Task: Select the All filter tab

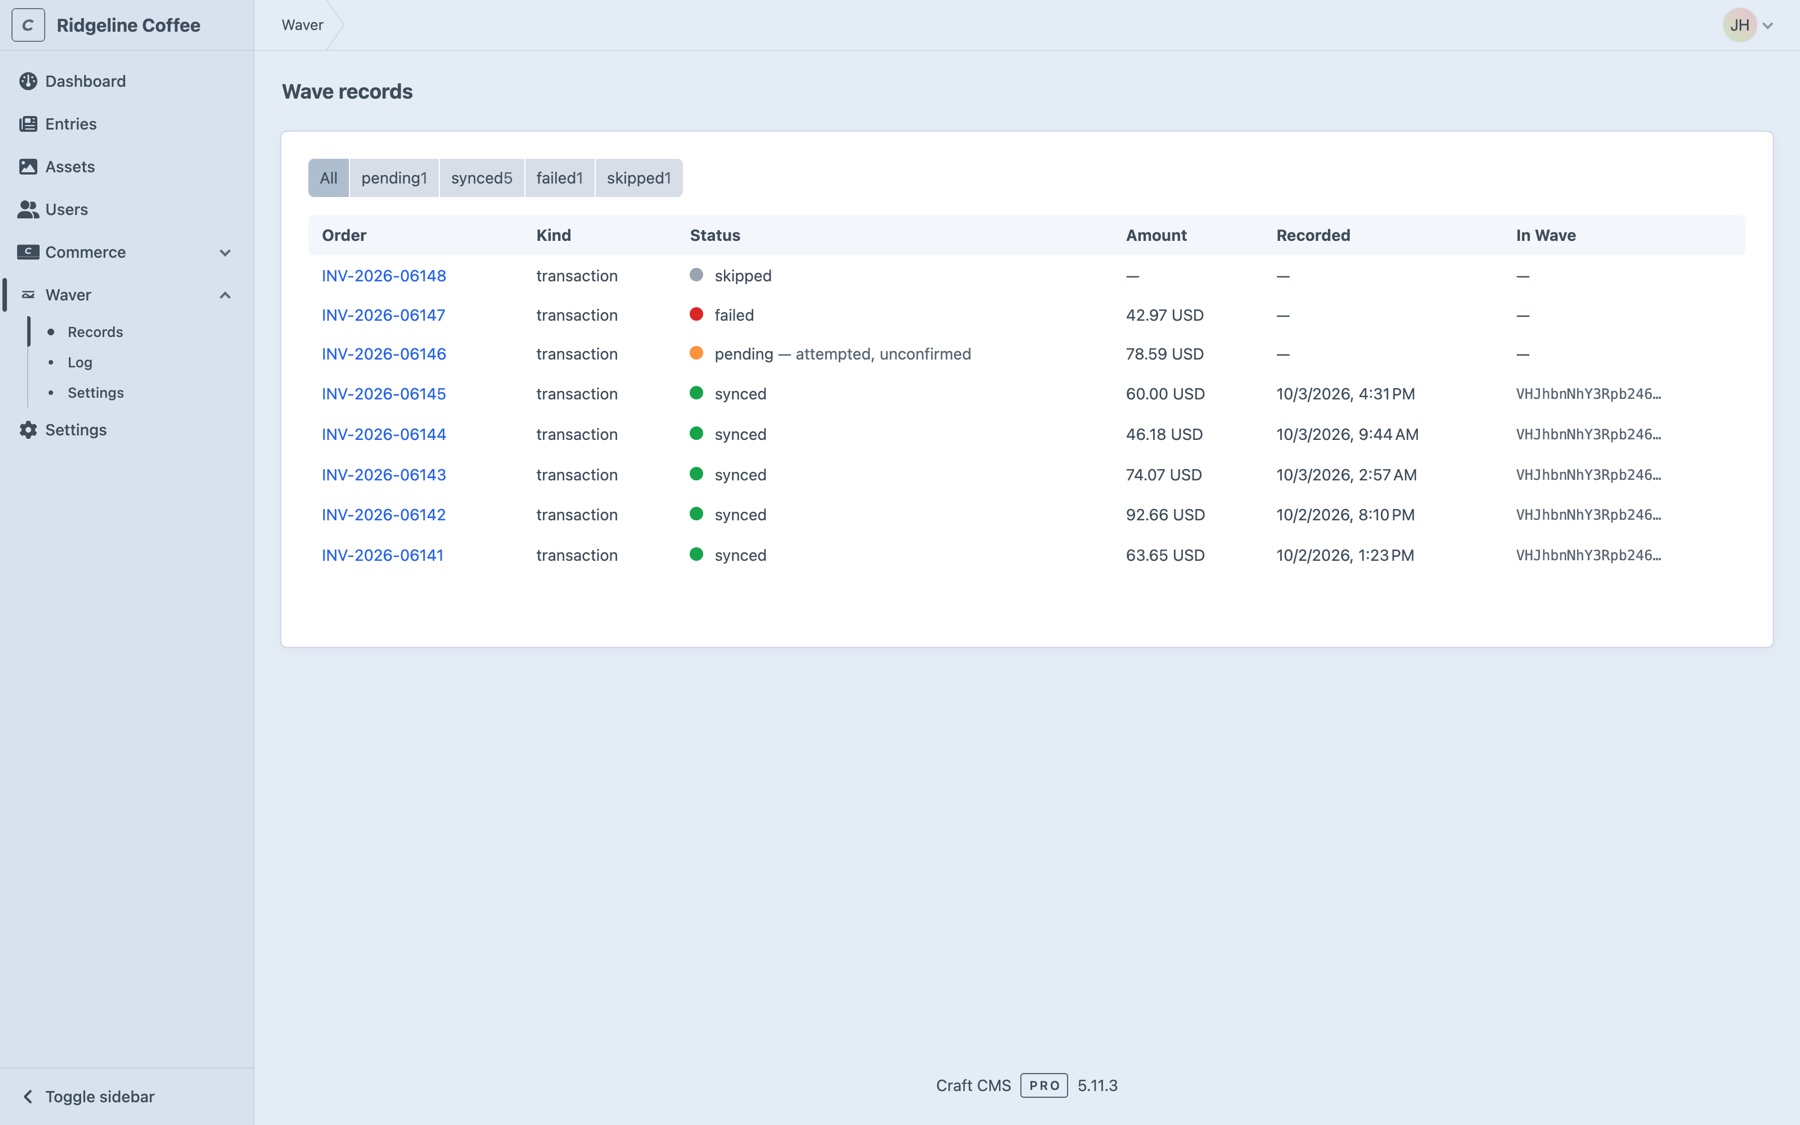Action: point(328,178)
